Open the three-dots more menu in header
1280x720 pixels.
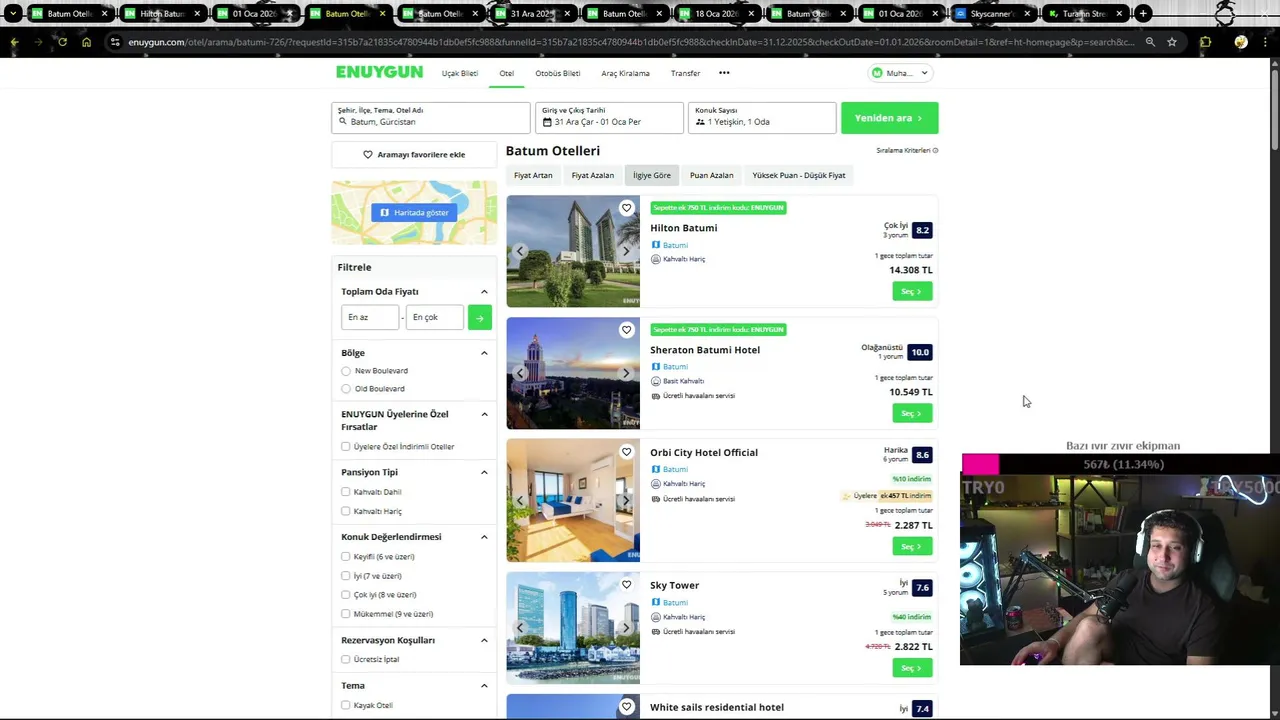[x=724, y=73]
